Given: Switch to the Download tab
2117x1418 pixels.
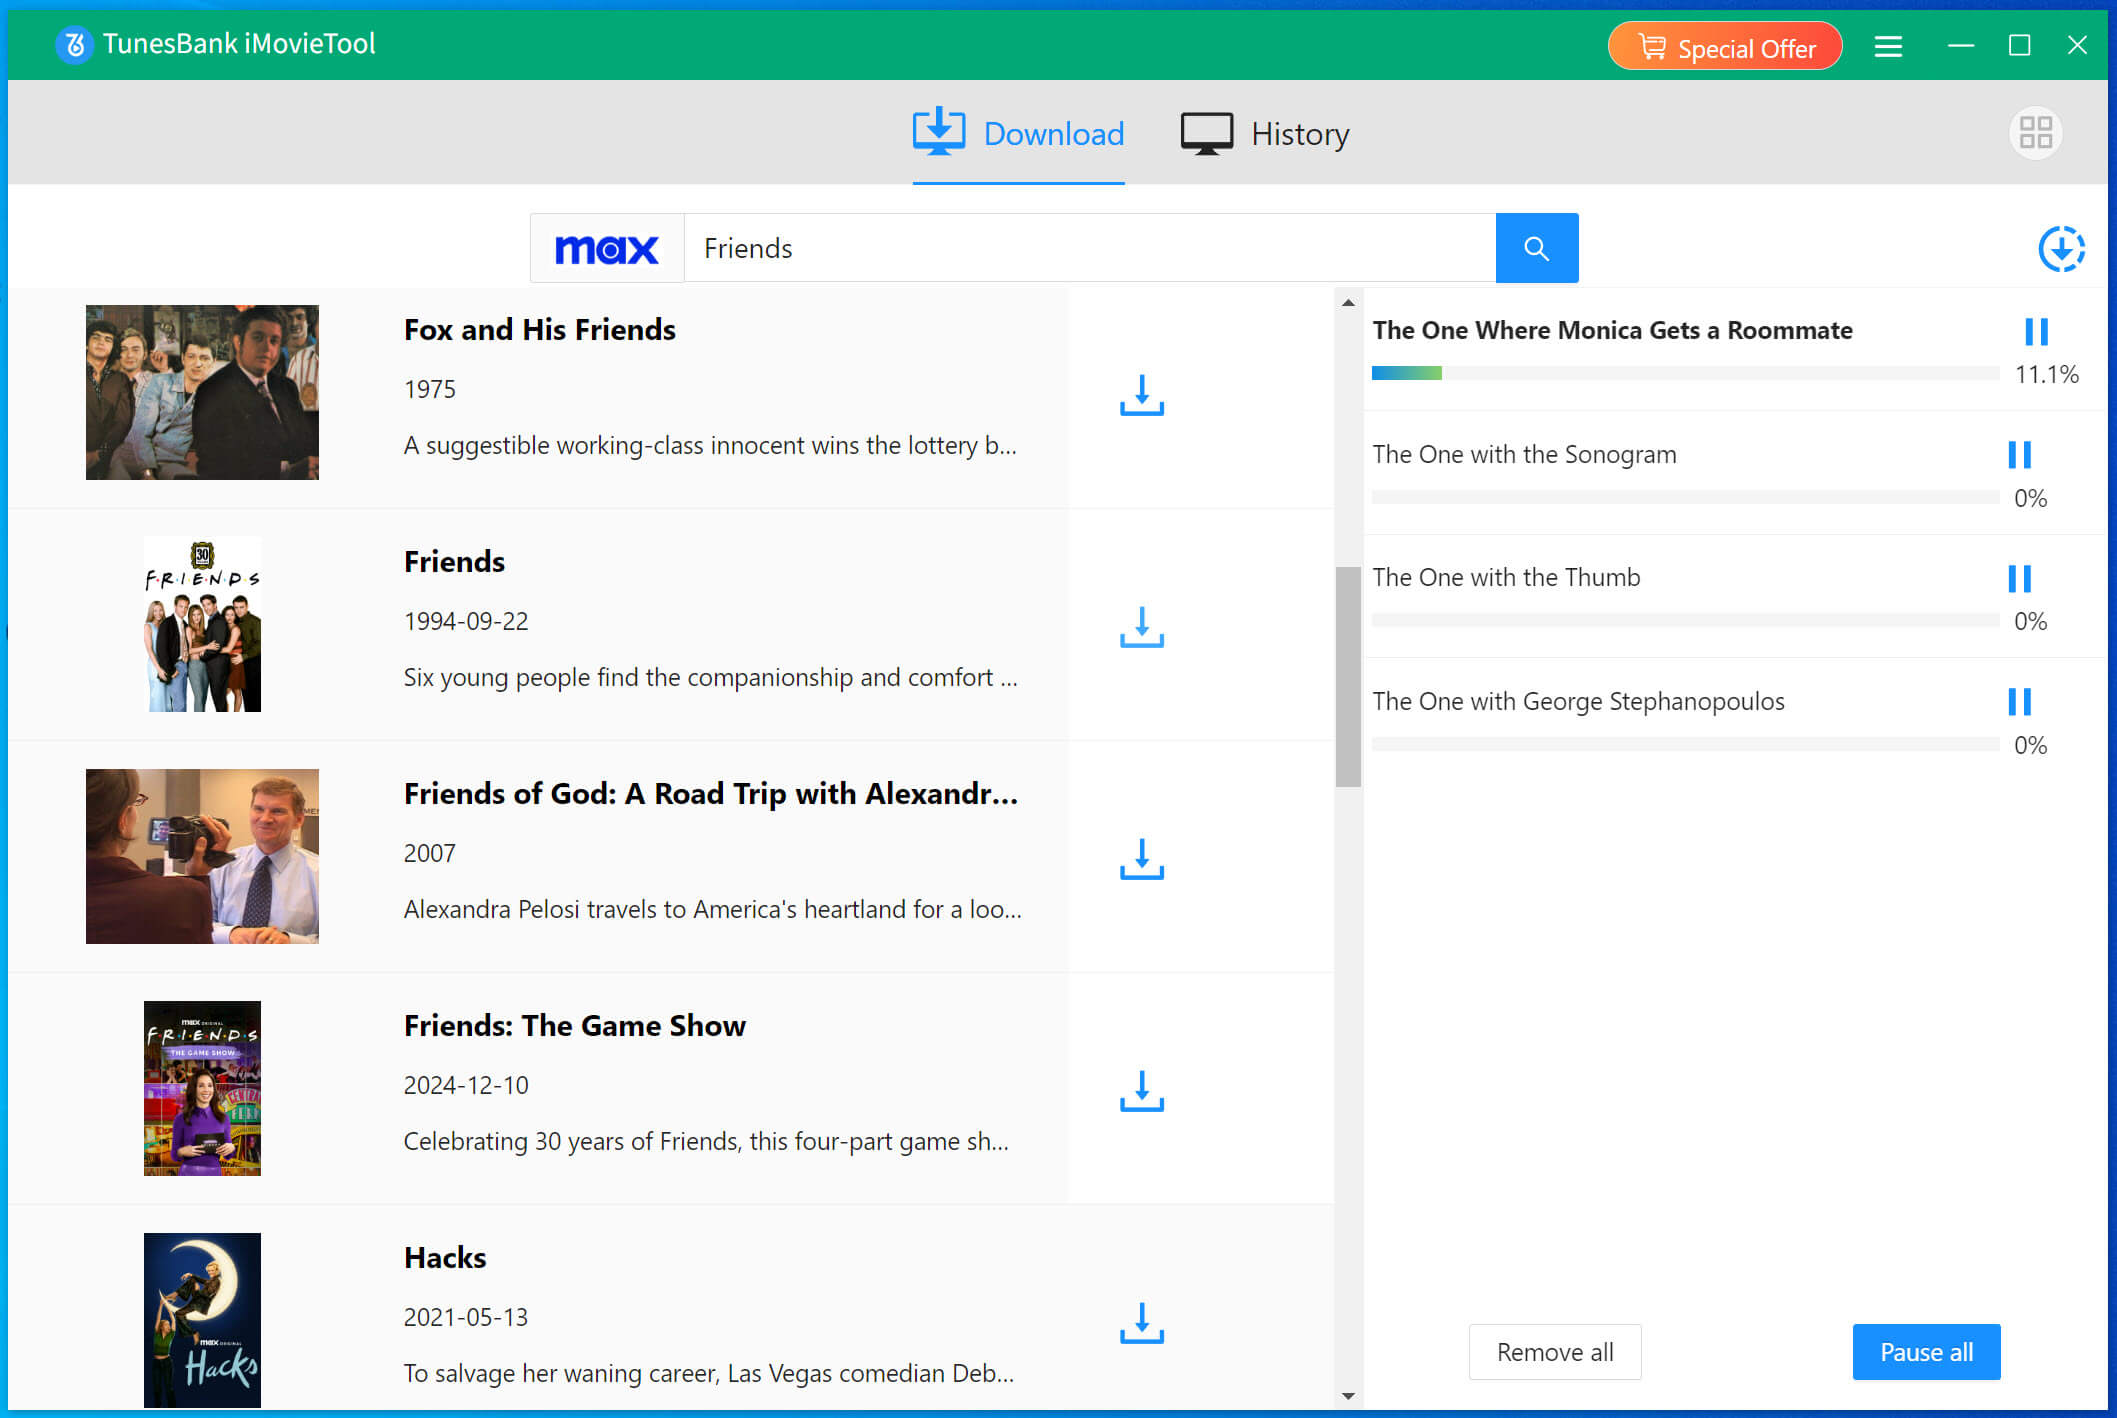Looking at the screenshot, I should 1018,133.
